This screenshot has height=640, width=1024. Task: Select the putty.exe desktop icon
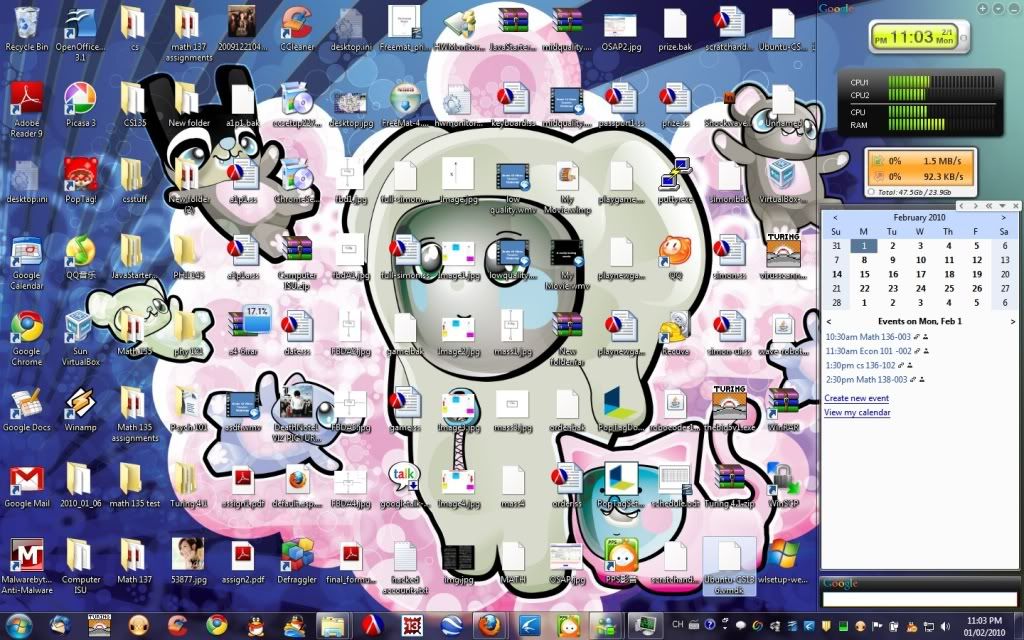[x=675, y=181]
